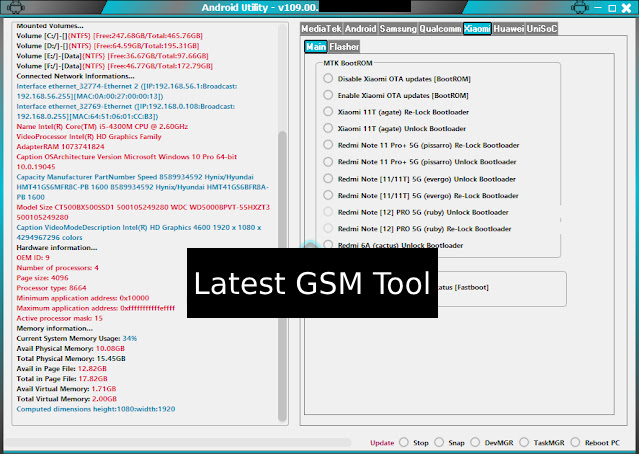Screen dimensions: 639x454
Task: Click 'Total Physical Memory: 15.45GB' line
Action: (x=71, y=359)
